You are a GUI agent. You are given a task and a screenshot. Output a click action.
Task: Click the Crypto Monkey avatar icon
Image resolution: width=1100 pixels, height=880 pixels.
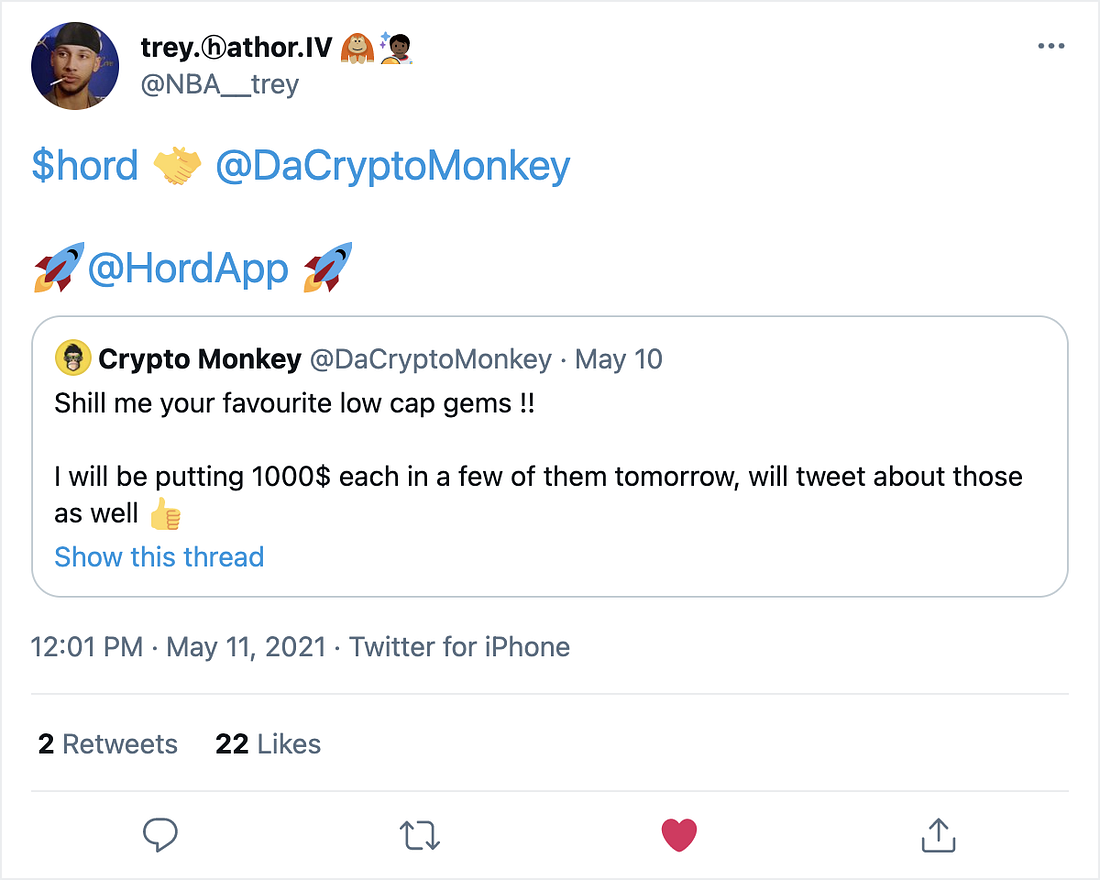73,359
